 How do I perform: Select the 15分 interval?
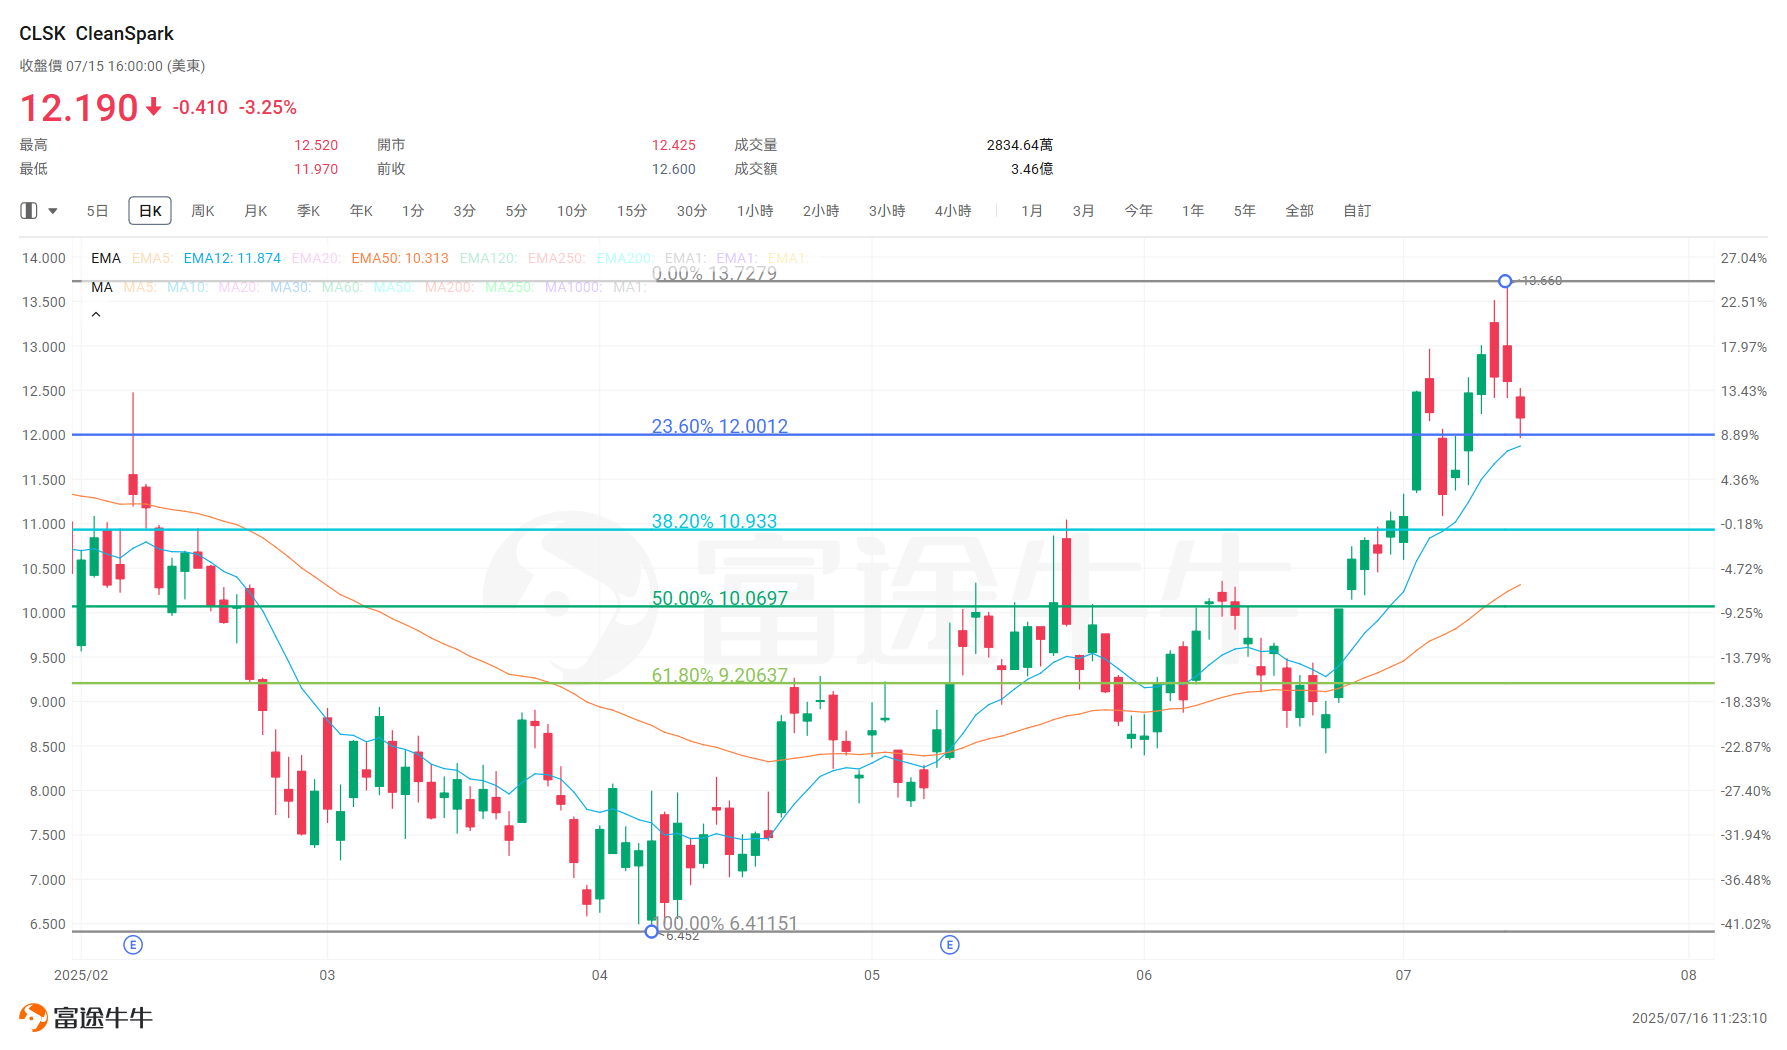(631, 210)
